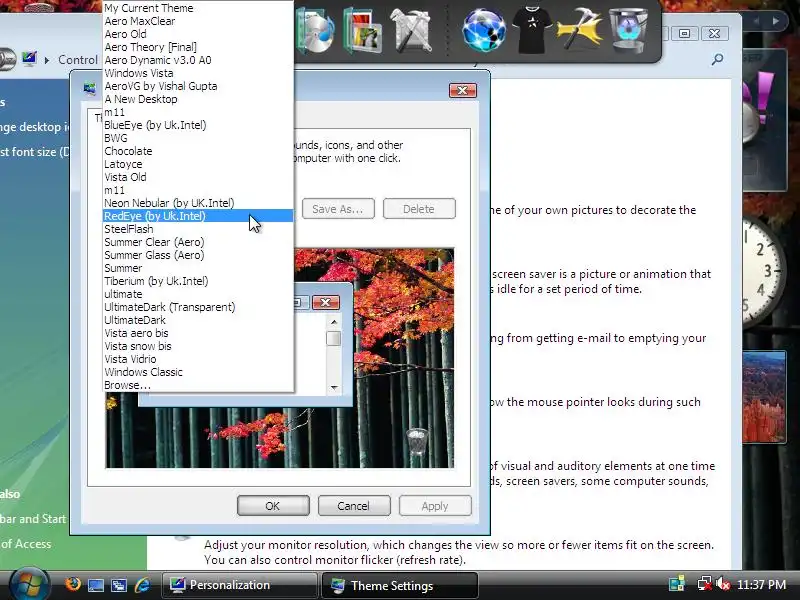Click next arrow on sidebar header
Screen dimensions: 800x600
coord(776,21)
